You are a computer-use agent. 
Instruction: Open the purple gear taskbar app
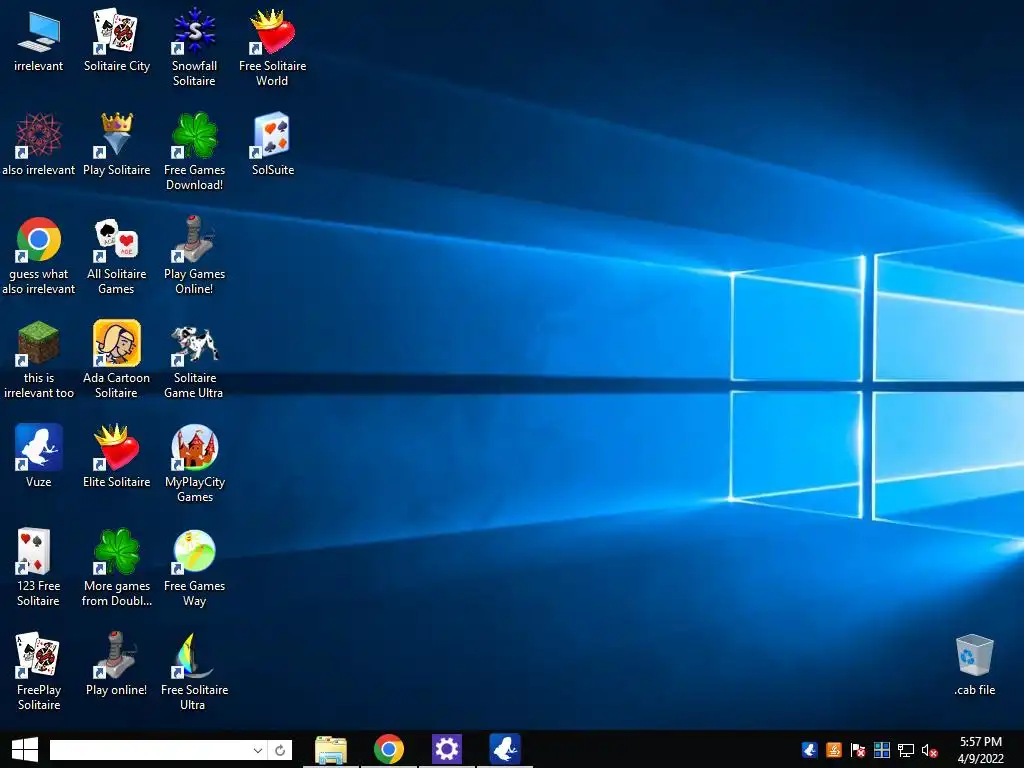point(447,749)
